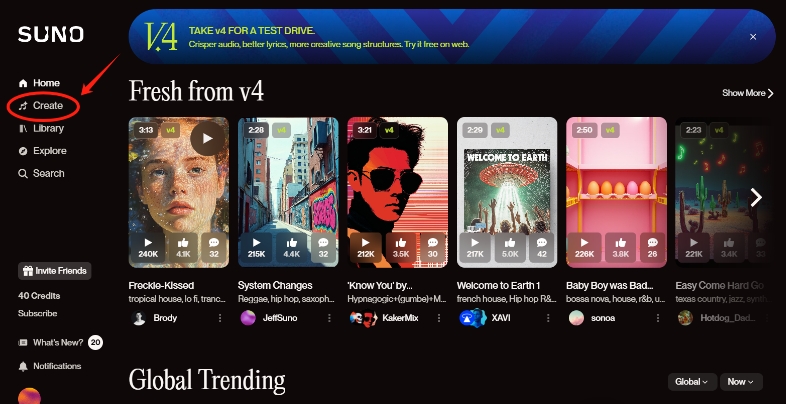The width and height of the screenshot is (786, 404).
Task: Open Library from the sidebar
Action: [x=48, y=128]
